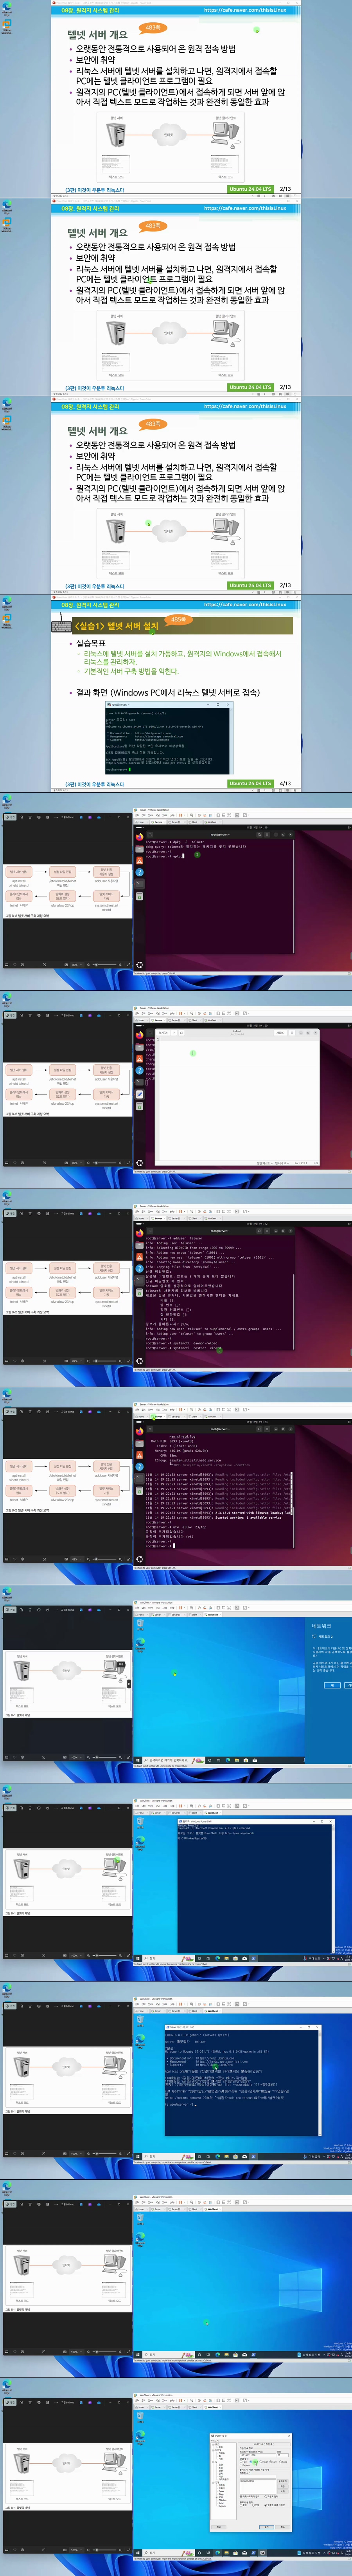Click the terminal tab in Ubuntu apt window

tap(220, 834)
